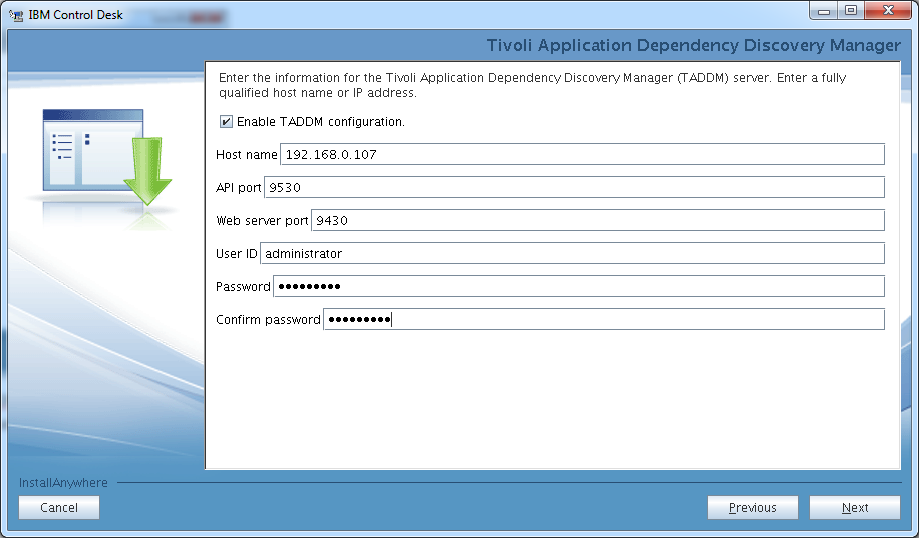Minimize the IBM Control Desk window
This screenshot has width=919, height=538.
click(x=823, y=11)
